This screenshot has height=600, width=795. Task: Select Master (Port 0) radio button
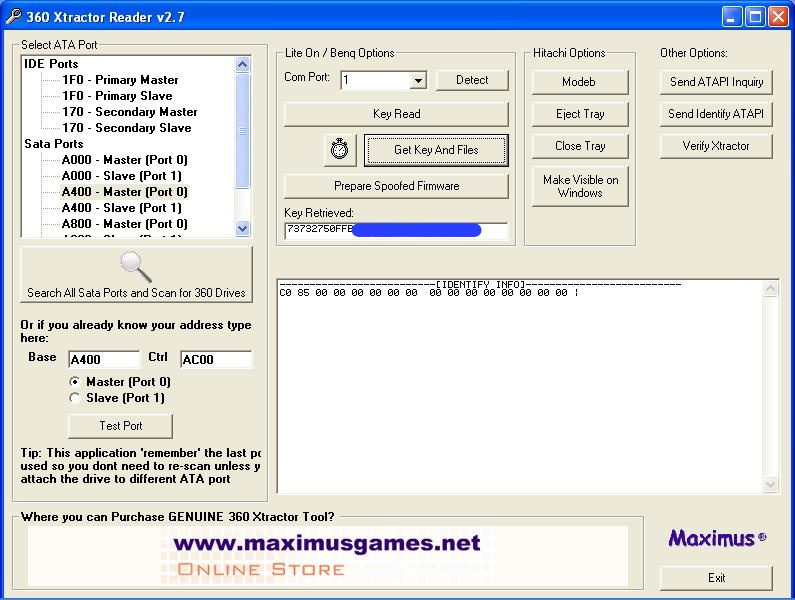tap(75, 381)
